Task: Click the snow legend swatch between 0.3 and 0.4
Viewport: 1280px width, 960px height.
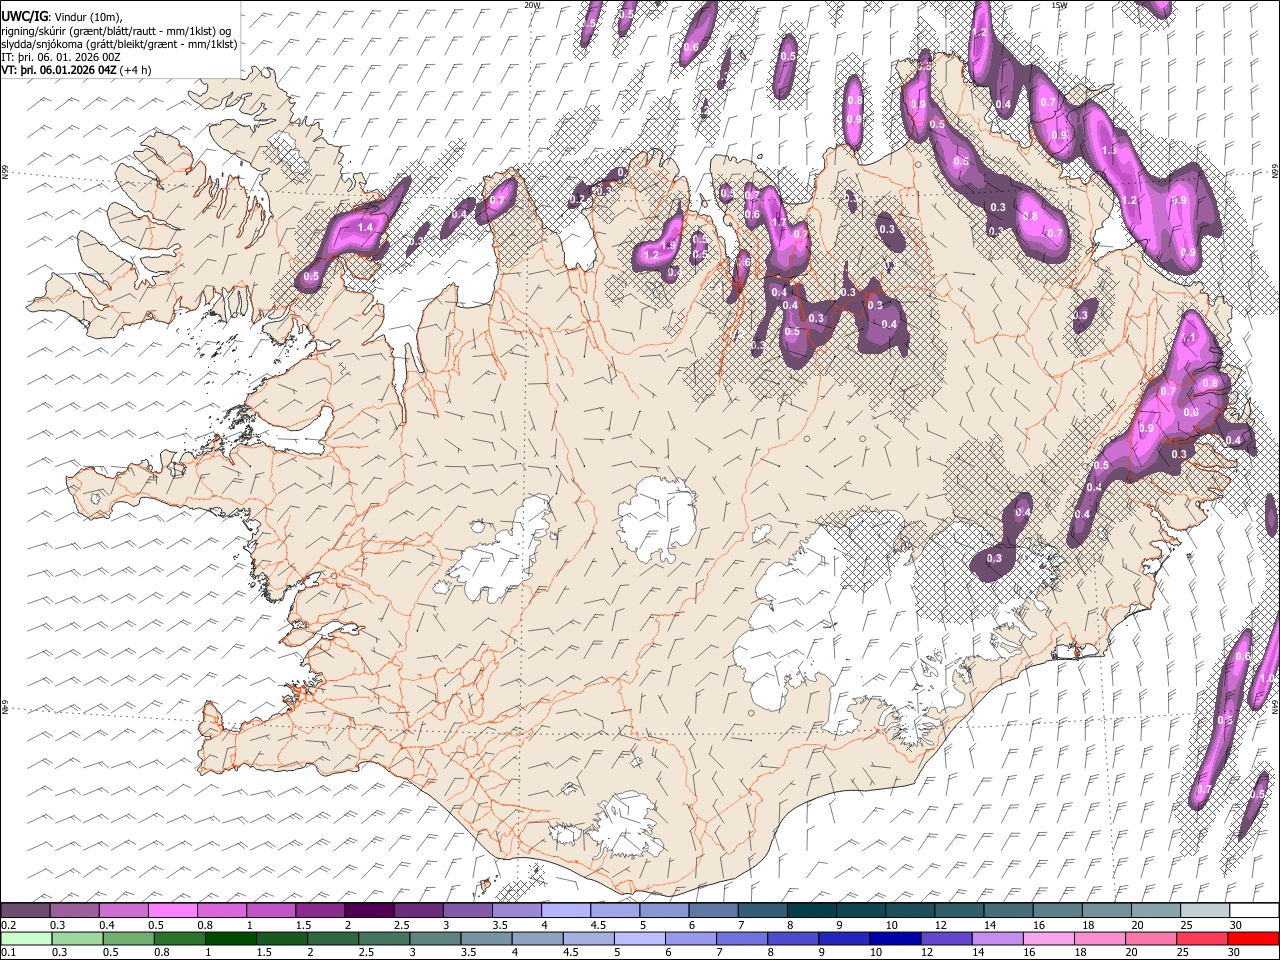Action: pyautogui.click(x=74, y=910)
